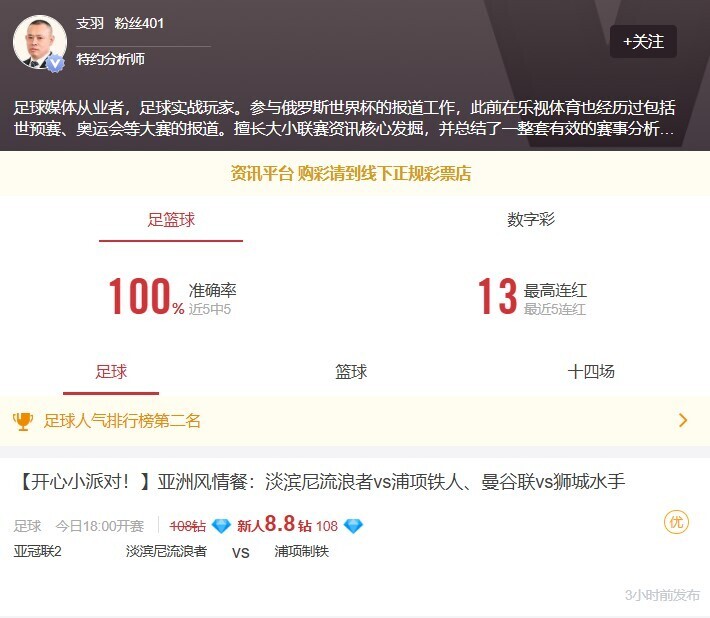
Task: Switch to the 数字彩 tab
Action: click(x=531, y=220)
